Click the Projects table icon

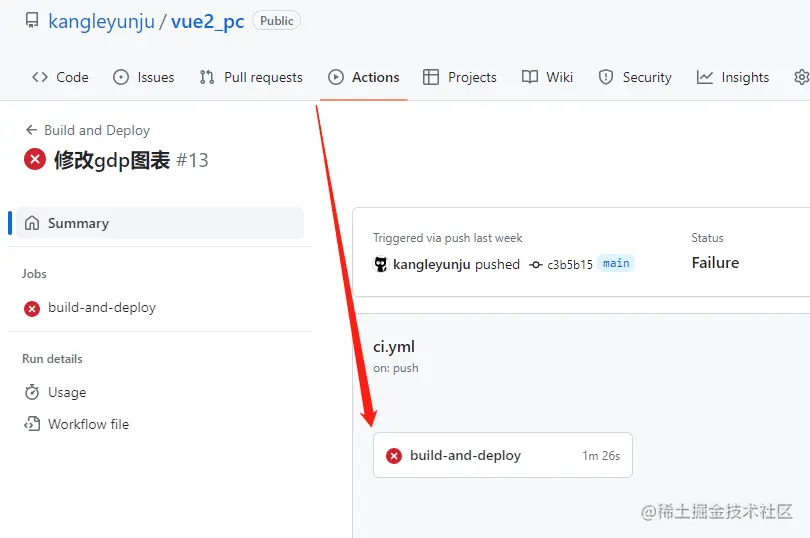coord(431,77)
